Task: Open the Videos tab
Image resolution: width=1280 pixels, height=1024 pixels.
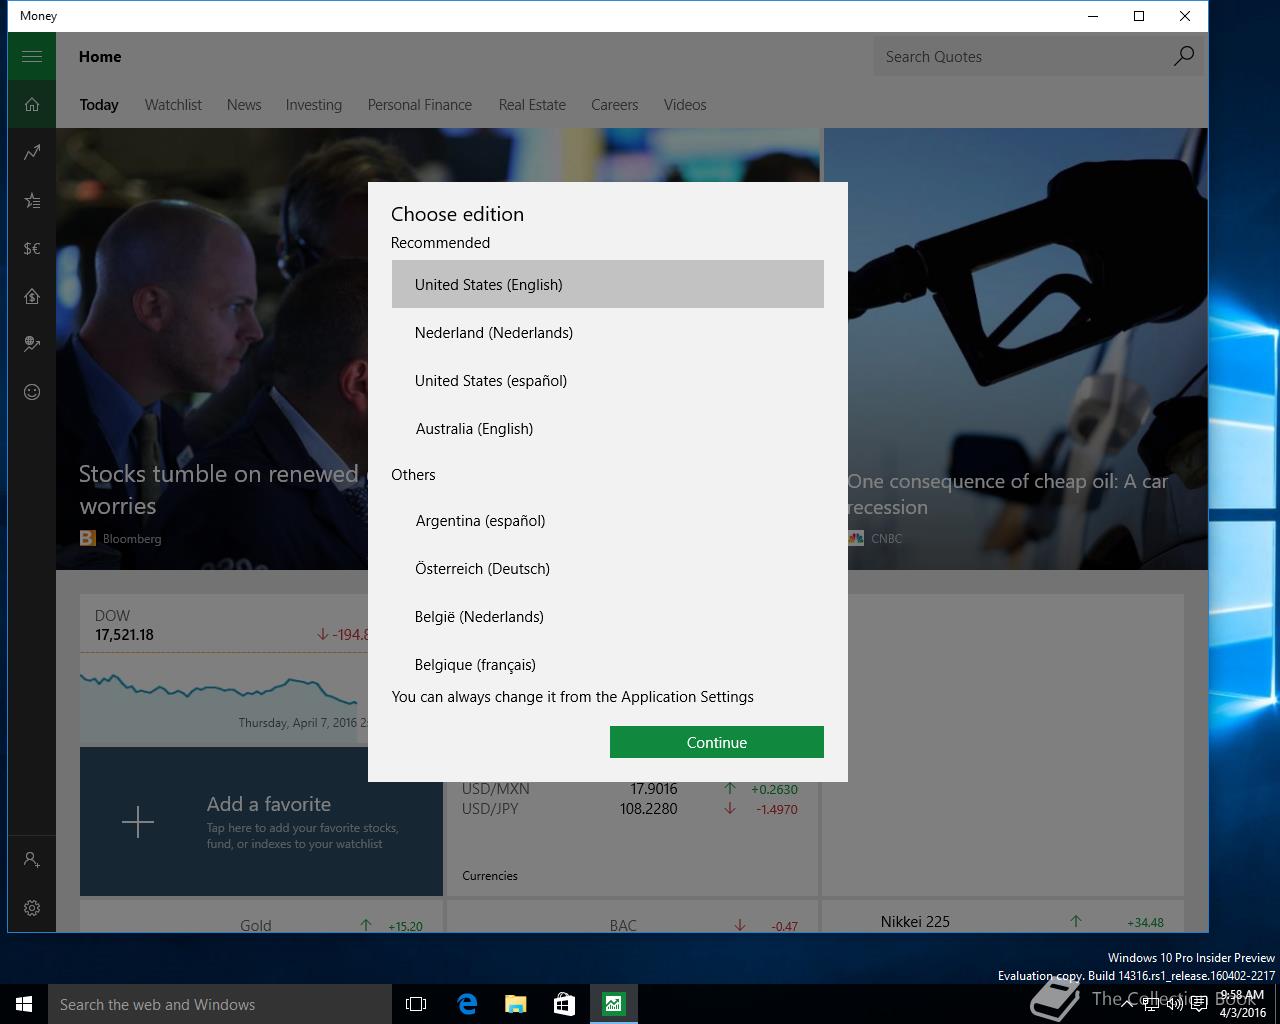Action: point(685,105)
